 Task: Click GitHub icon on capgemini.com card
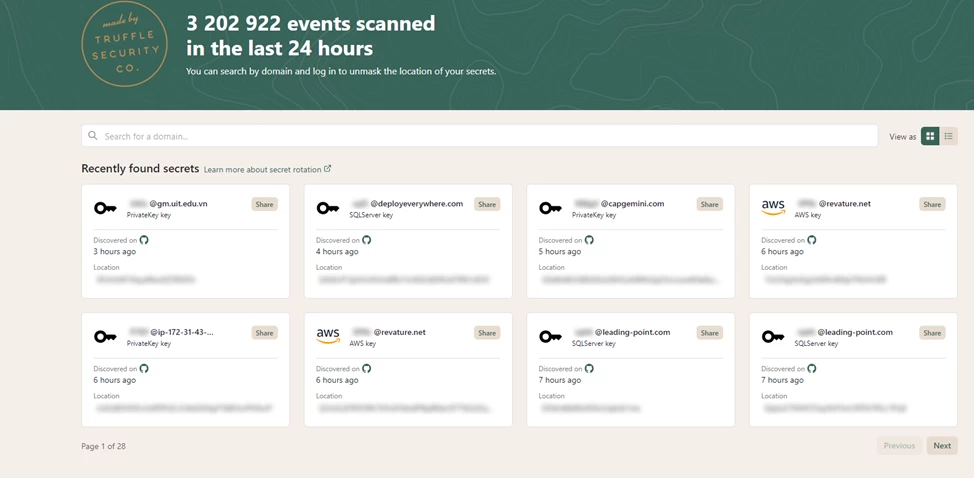(x=589, y=240)
